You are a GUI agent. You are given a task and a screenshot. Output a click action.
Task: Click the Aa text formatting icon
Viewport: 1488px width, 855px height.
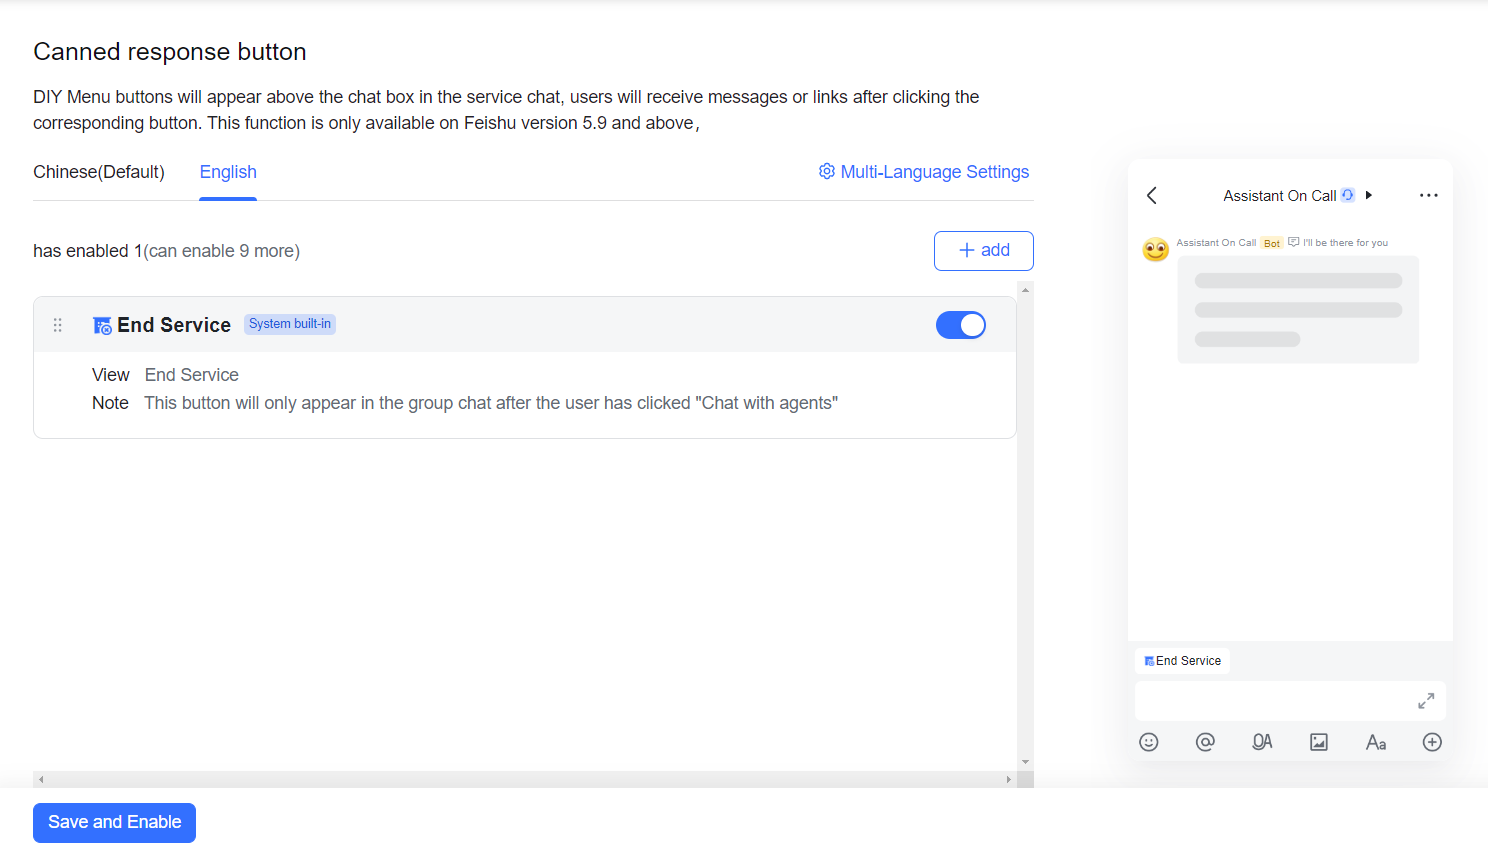click(1376, 742)
